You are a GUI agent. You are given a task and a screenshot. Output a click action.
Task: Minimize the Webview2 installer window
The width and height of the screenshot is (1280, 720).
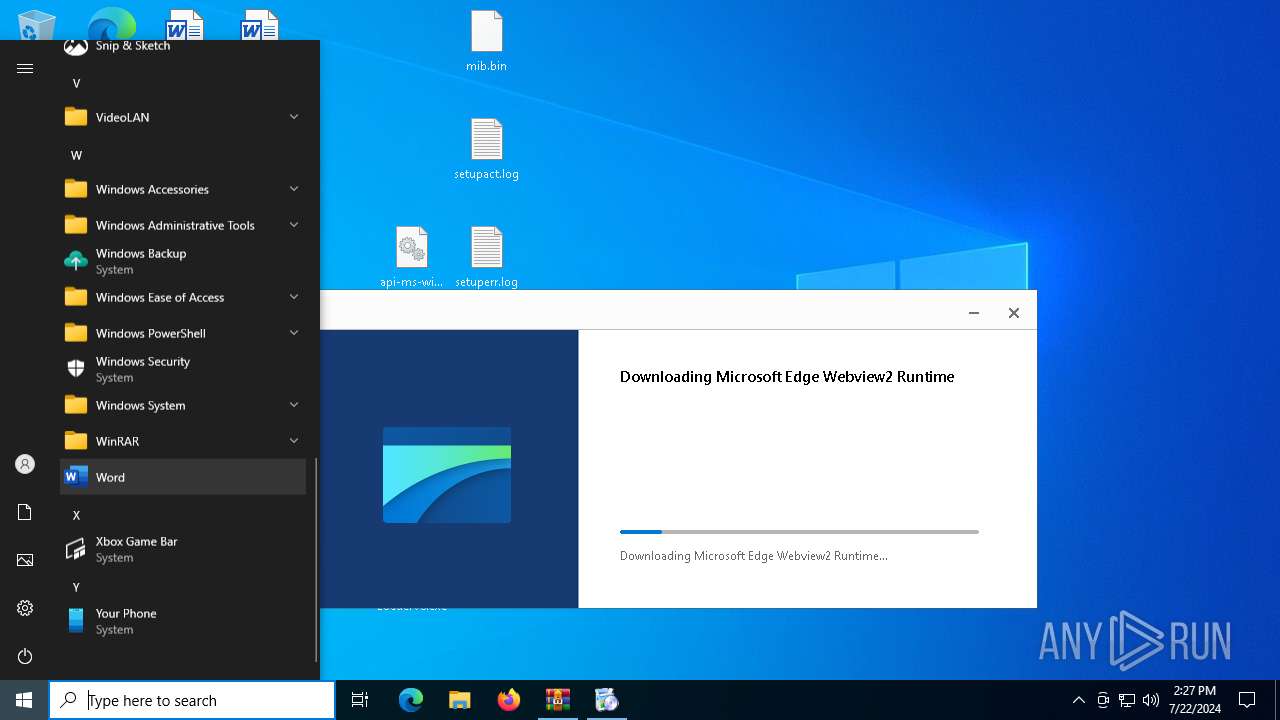(973, 313)
